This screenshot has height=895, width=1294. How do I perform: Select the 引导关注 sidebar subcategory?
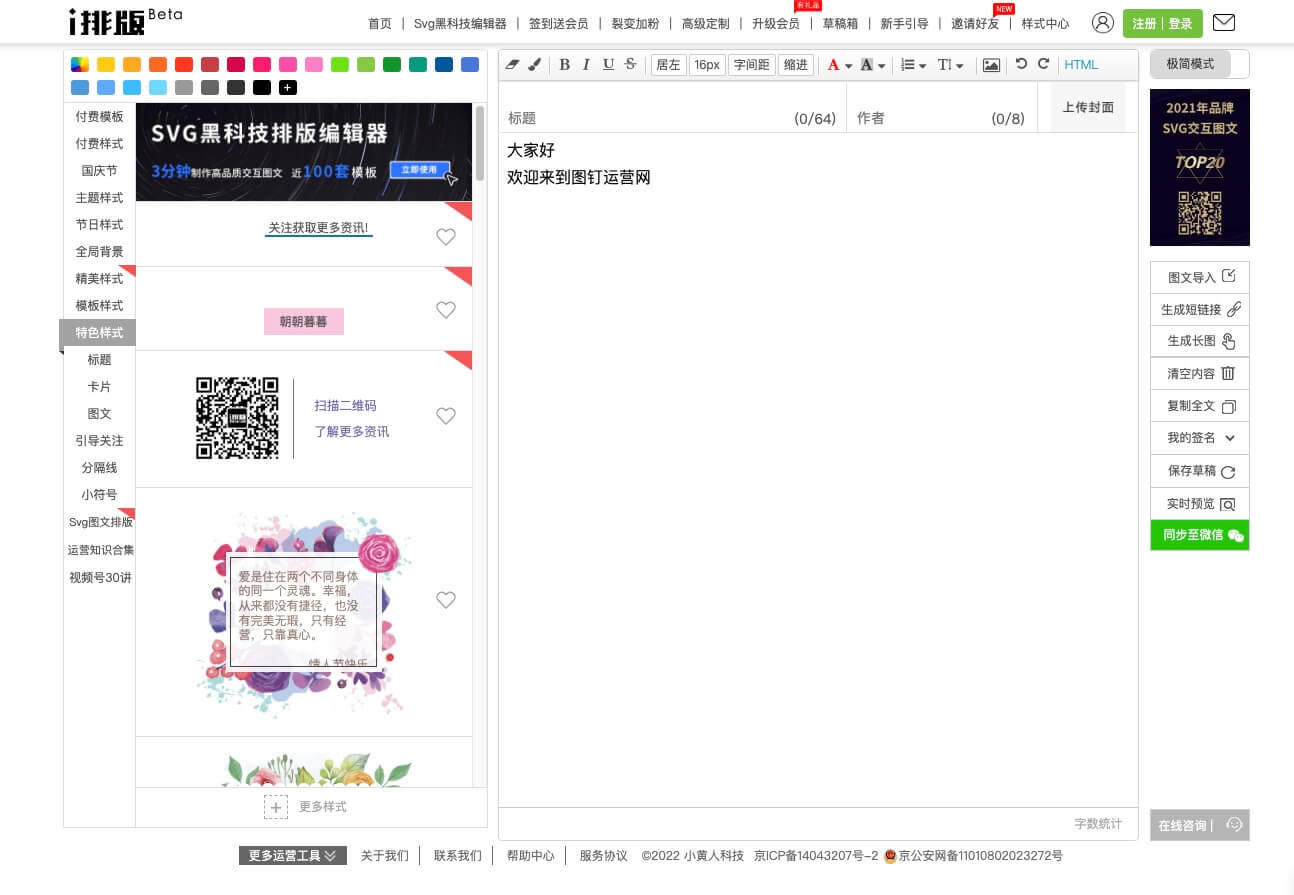click(99, 441)
